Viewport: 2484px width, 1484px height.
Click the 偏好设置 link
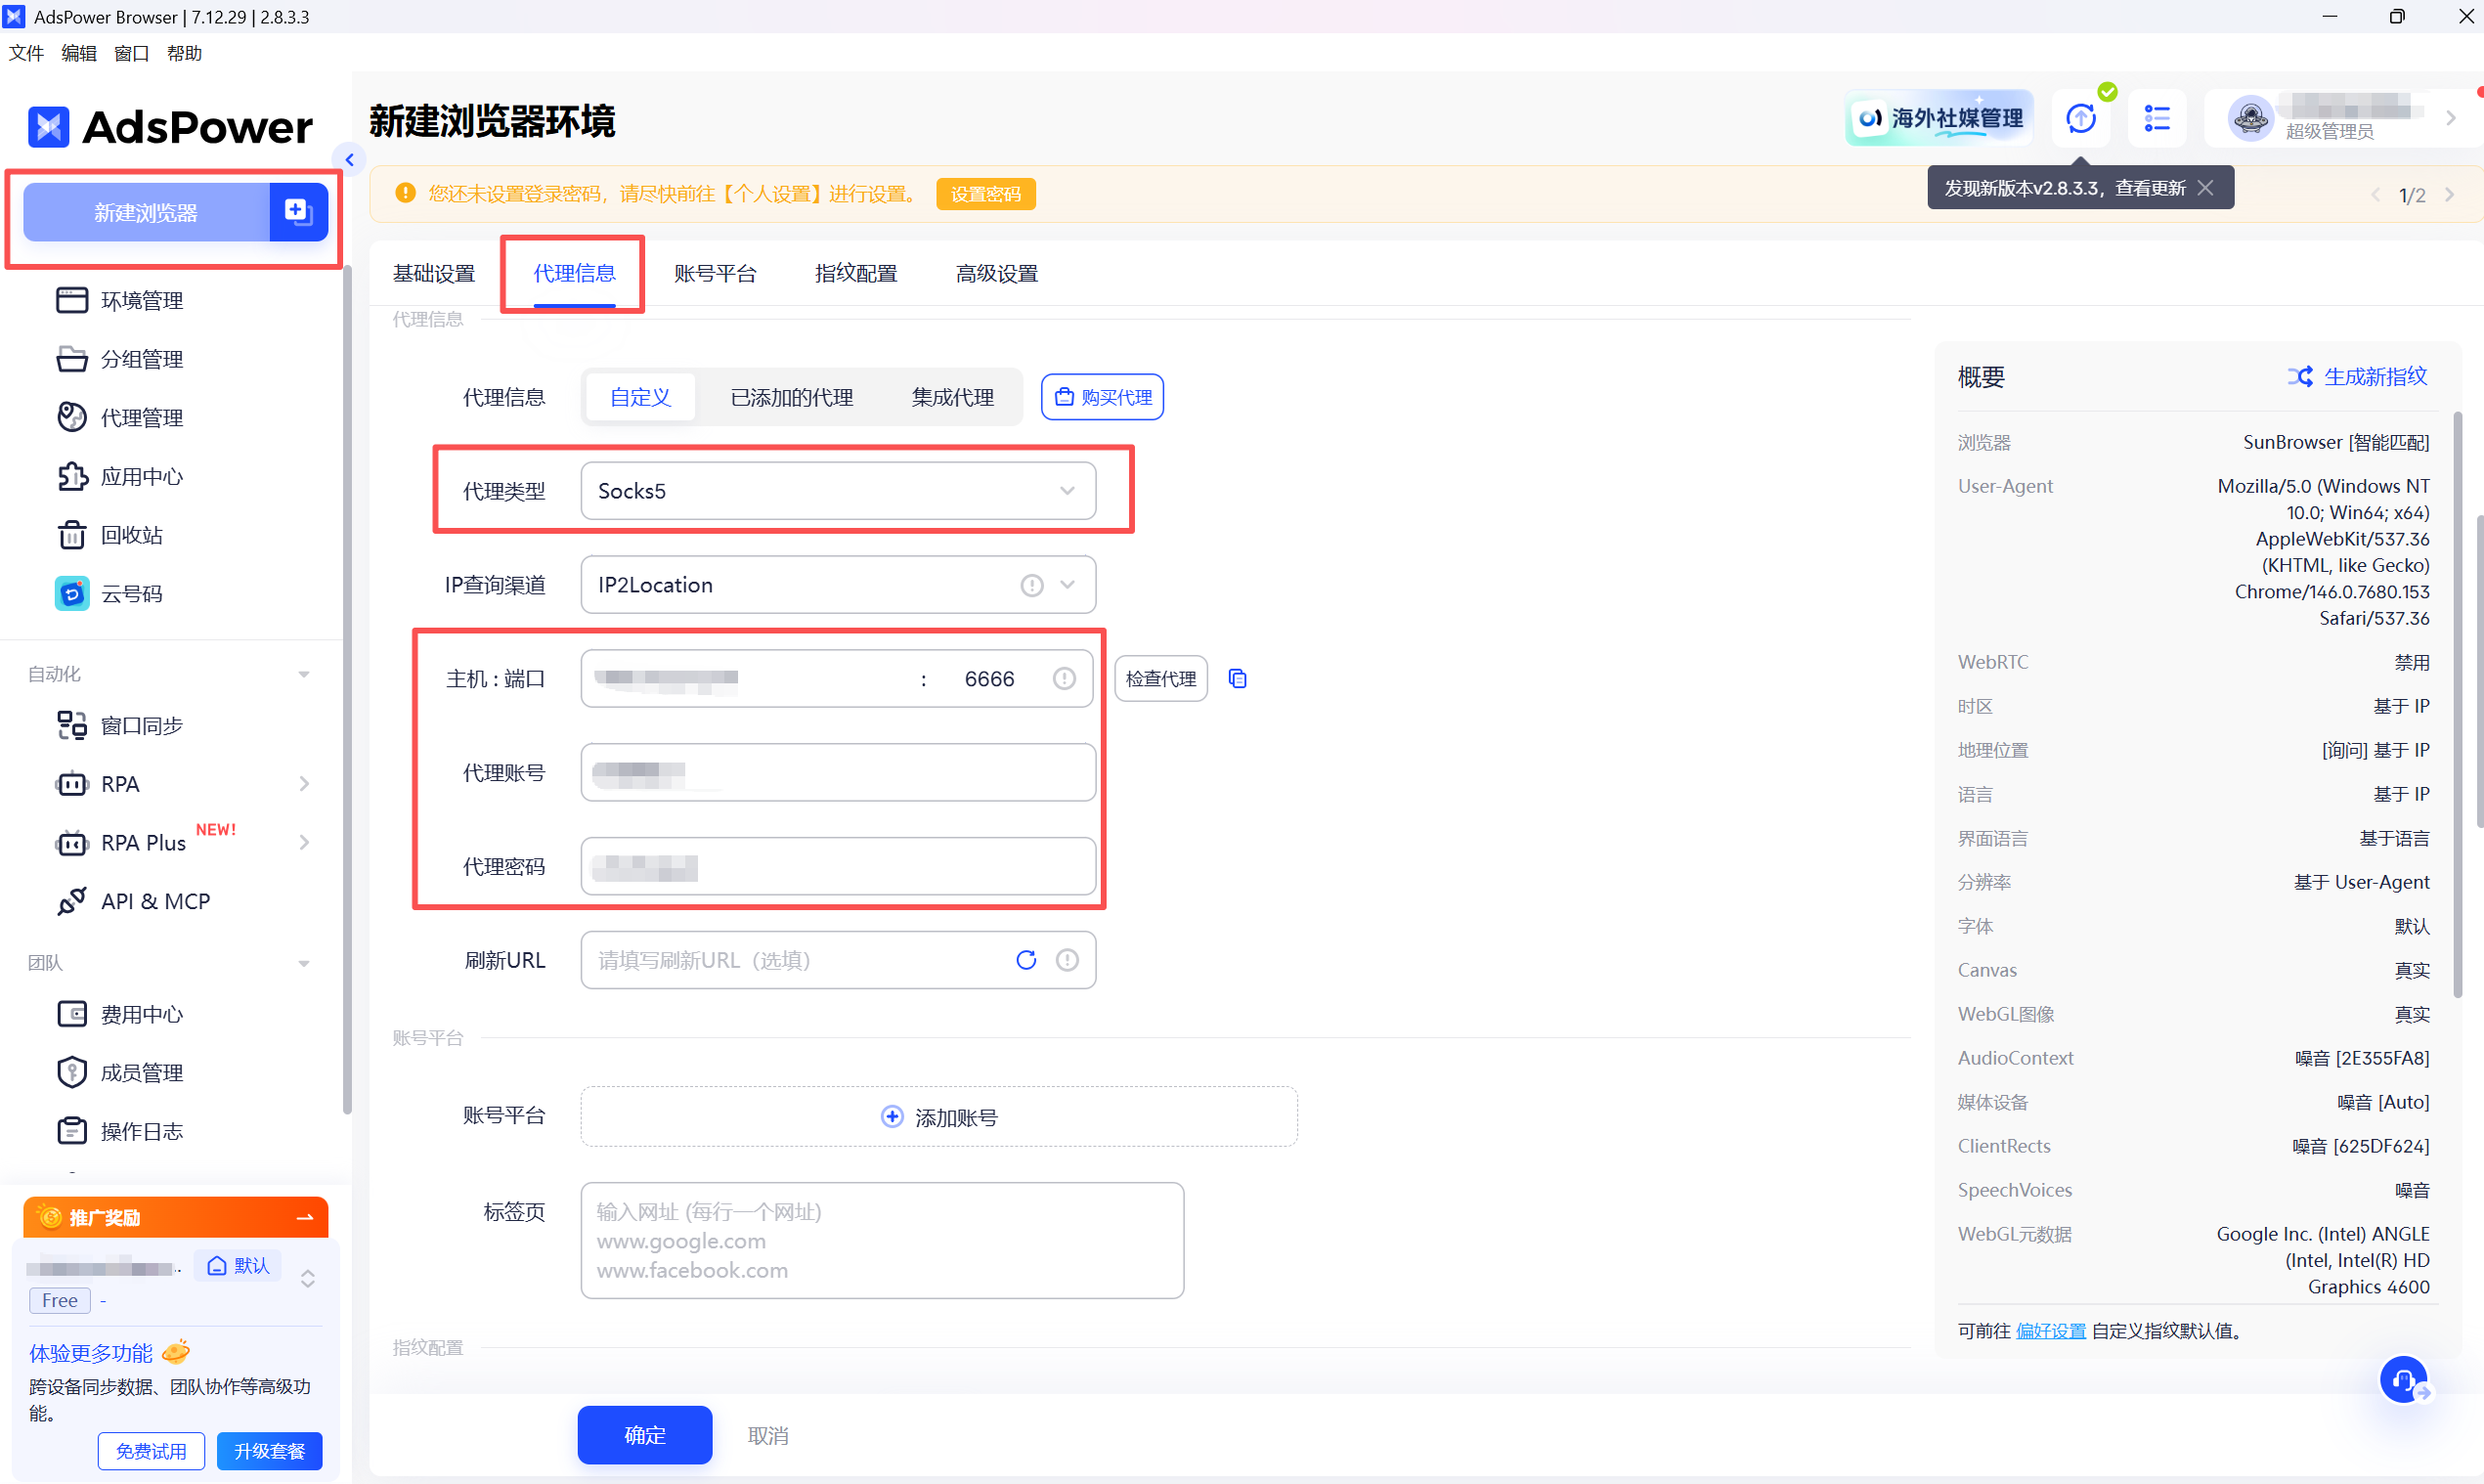[2050, 1331]
